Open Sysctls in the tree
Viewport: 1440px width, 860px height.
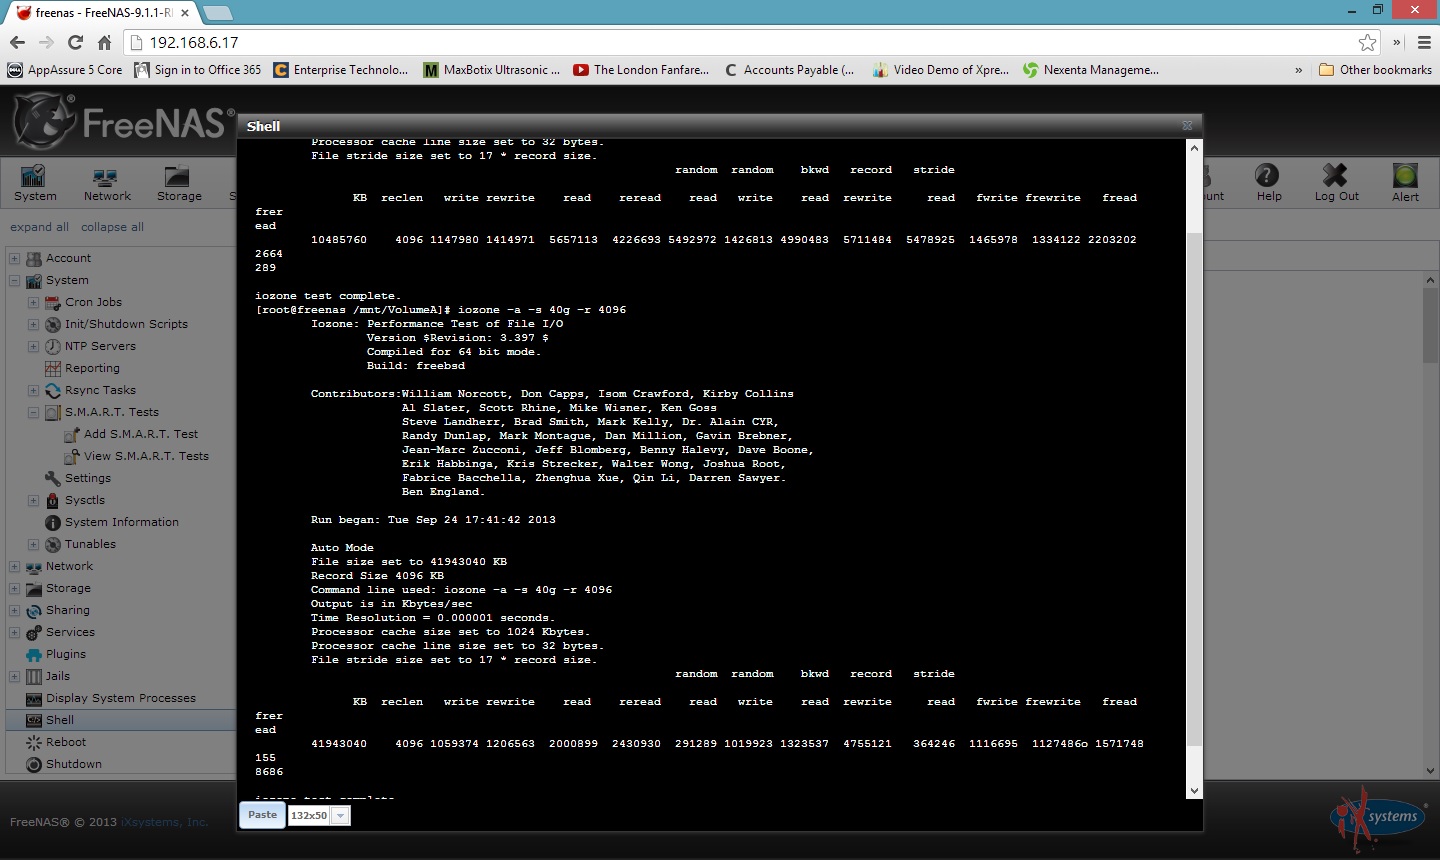(x=84, y=500)
